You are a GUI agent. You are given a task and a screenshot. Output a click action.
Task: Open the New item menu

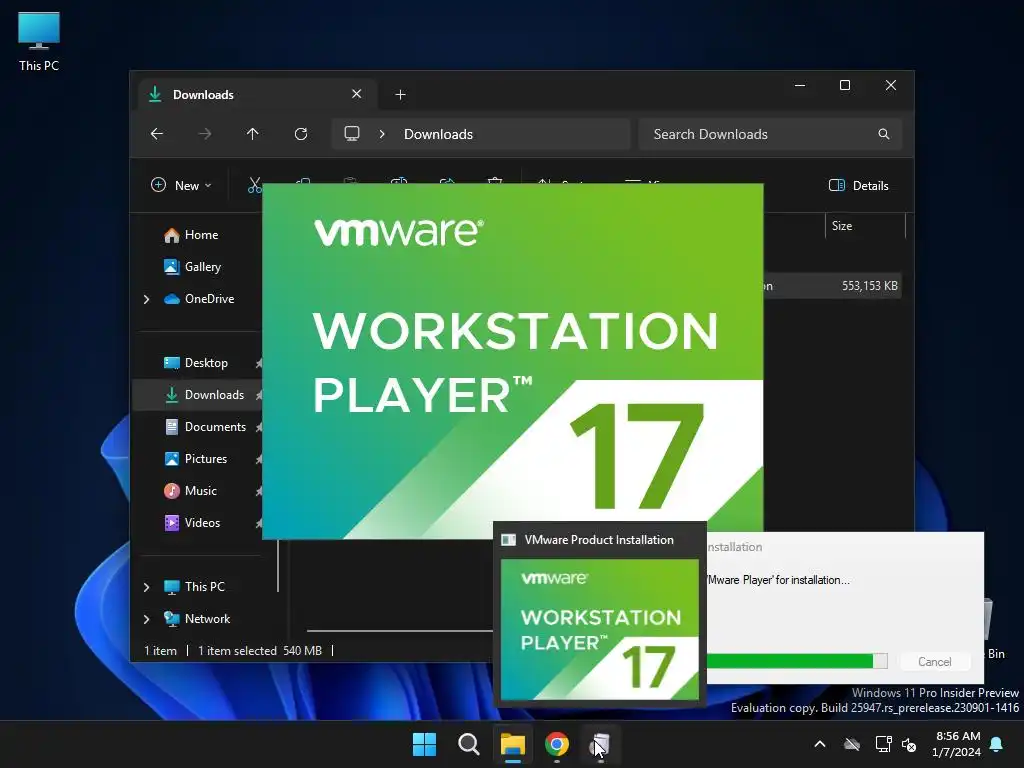[182, 185]
